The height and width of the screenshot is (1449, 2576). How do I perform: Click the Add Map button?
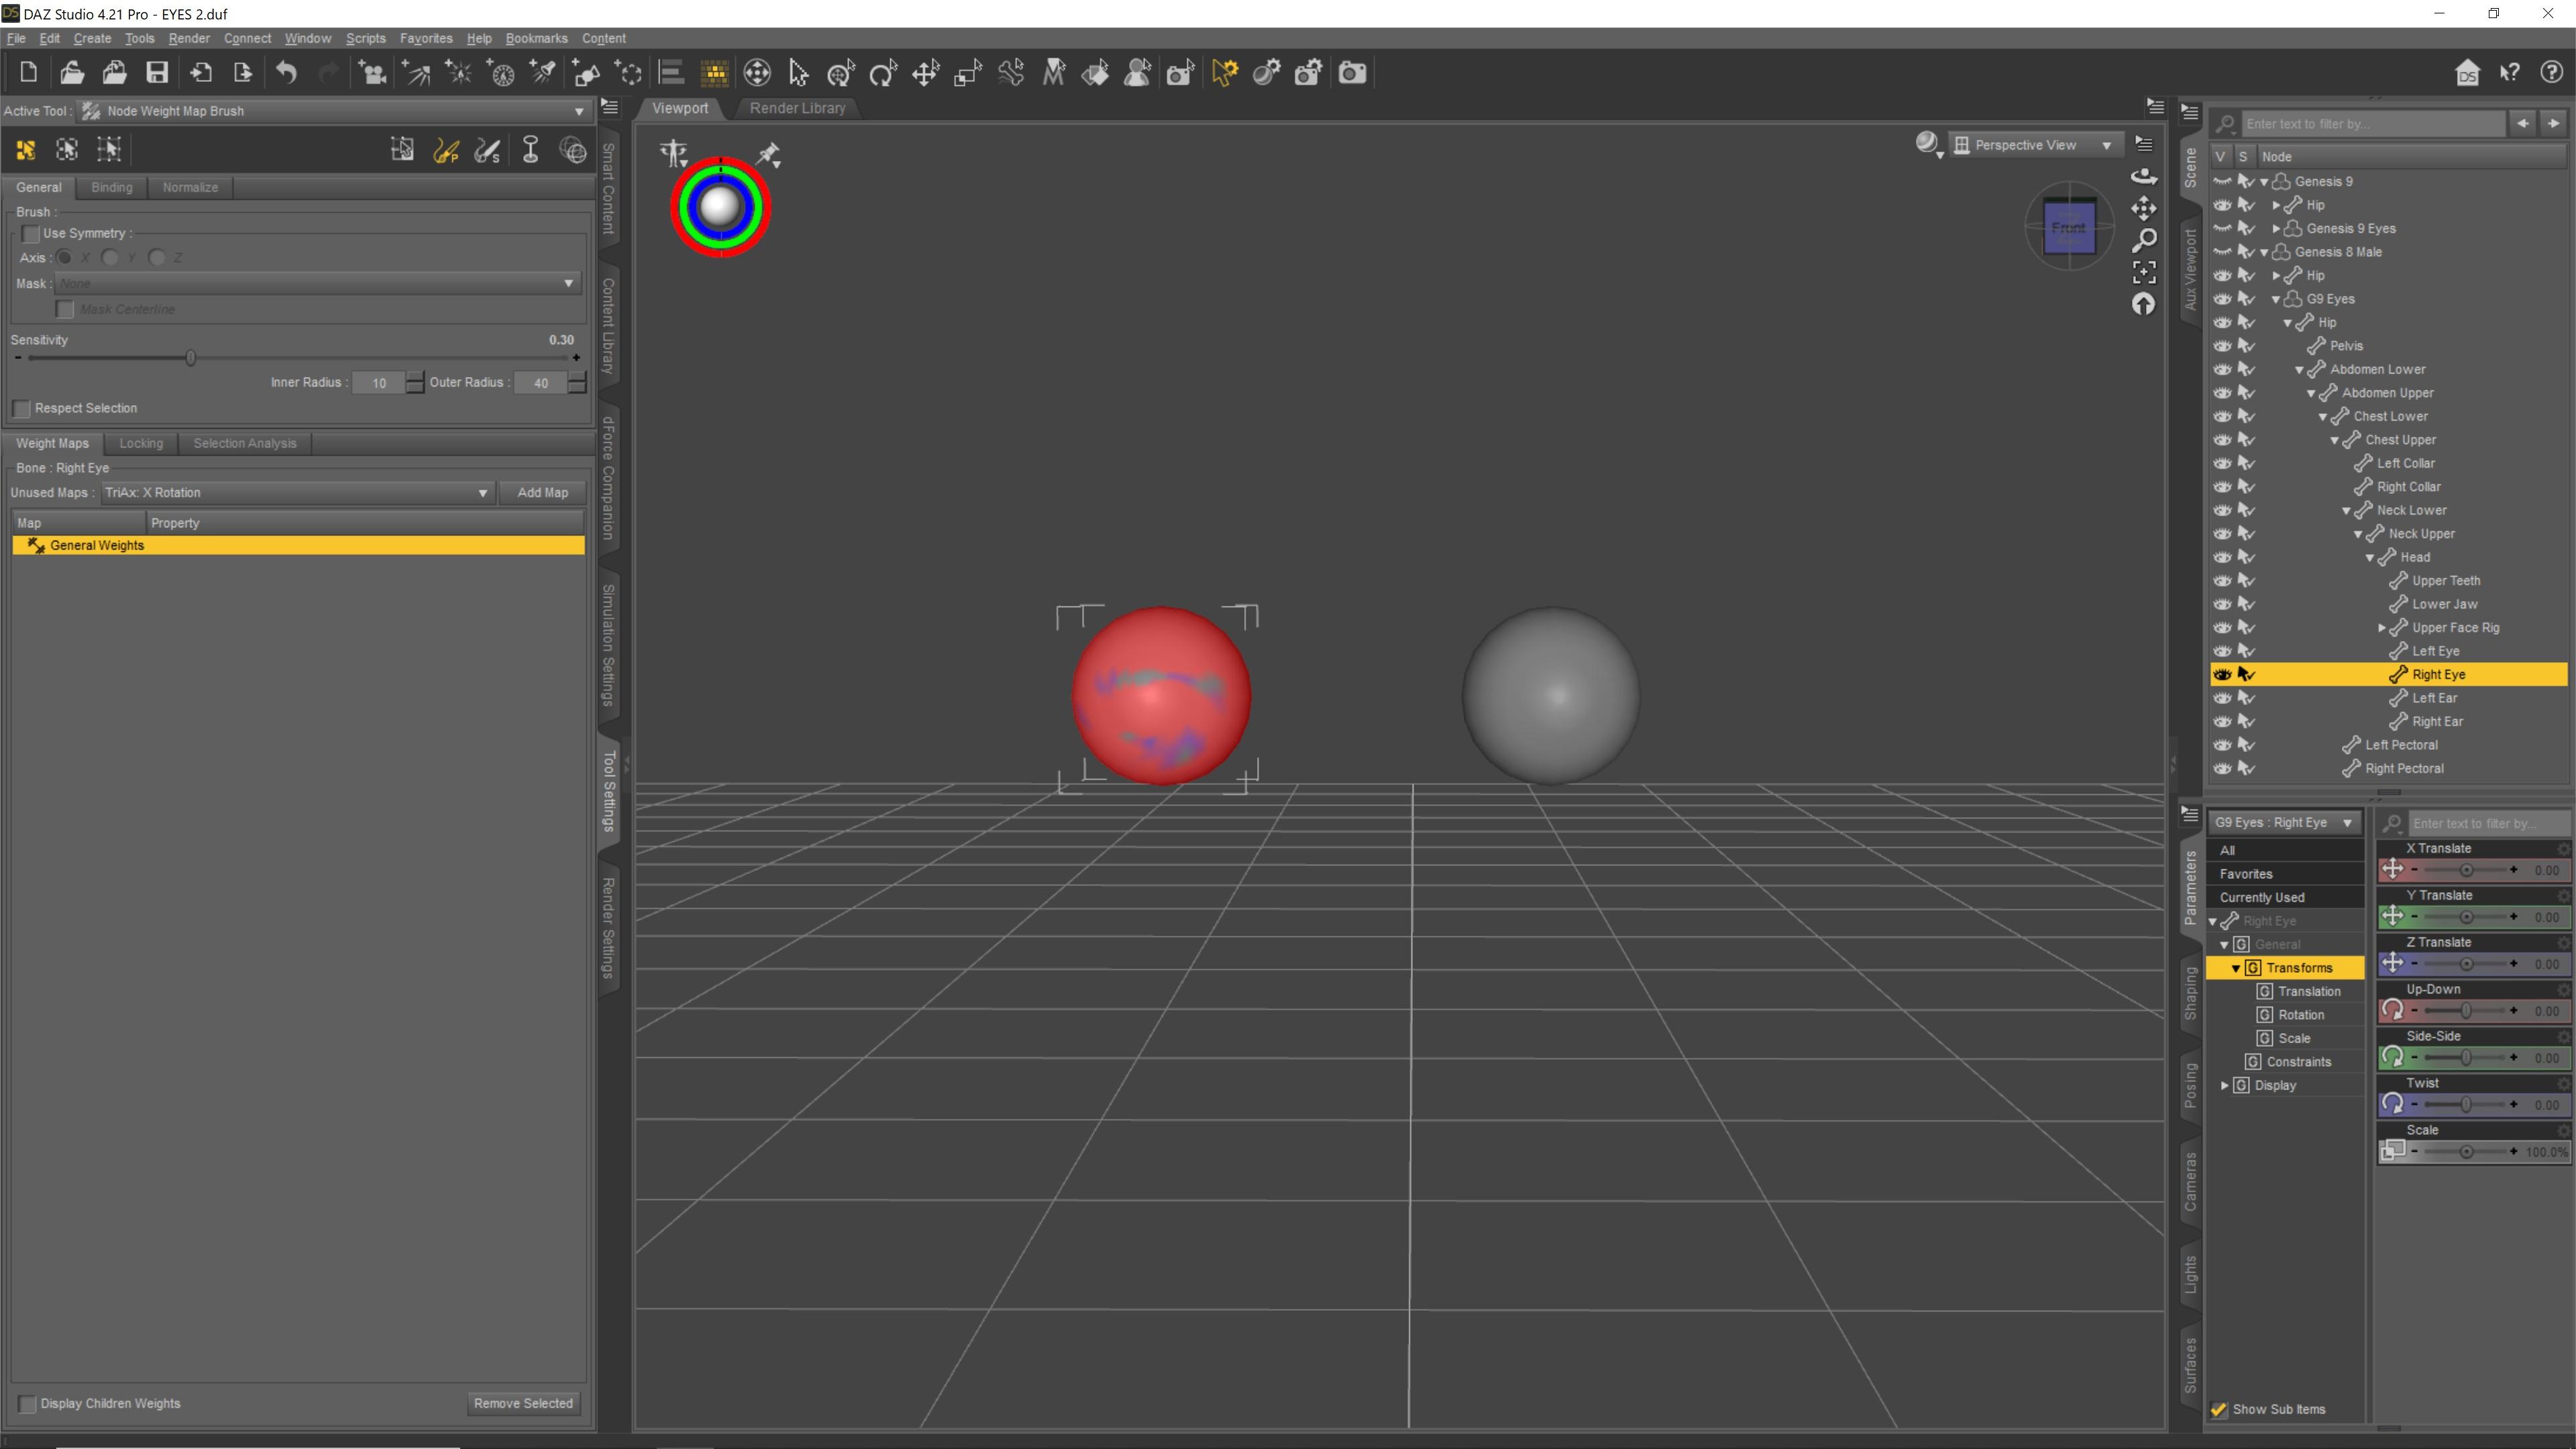tap(542, 492)
